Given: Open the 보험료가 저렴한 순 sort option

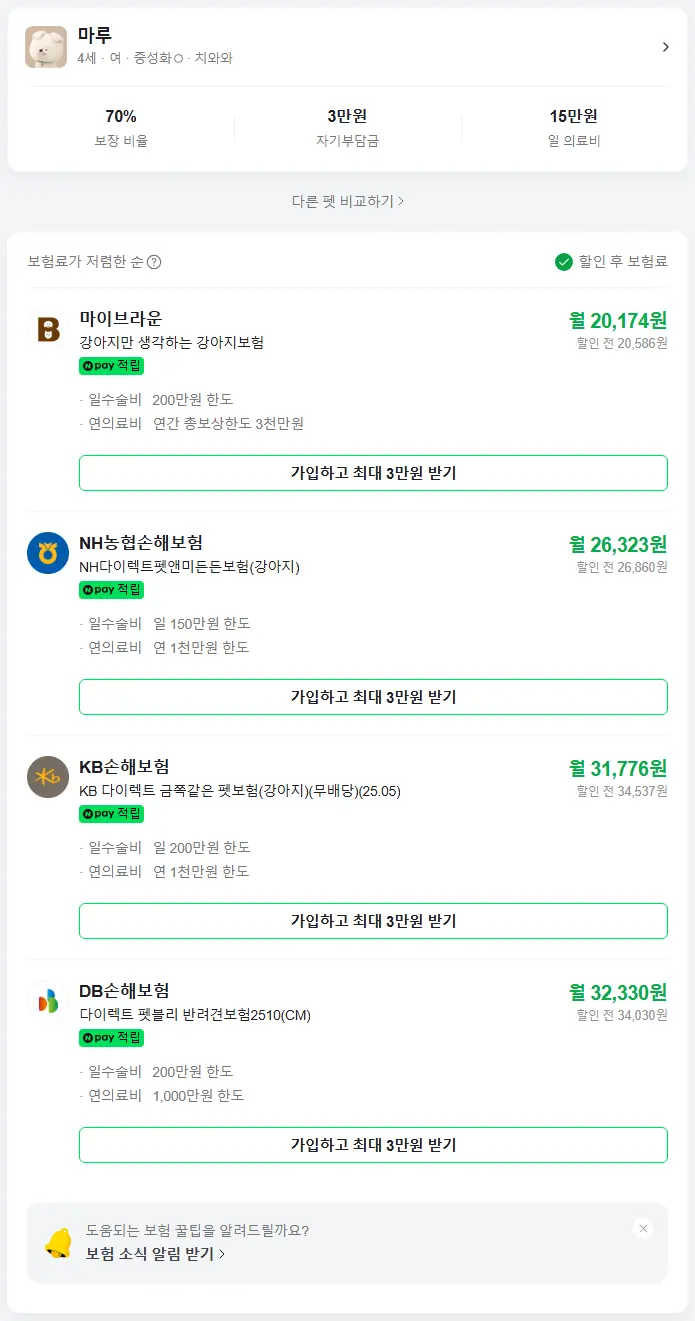Looking at the screenshot, I should point(86,262).
